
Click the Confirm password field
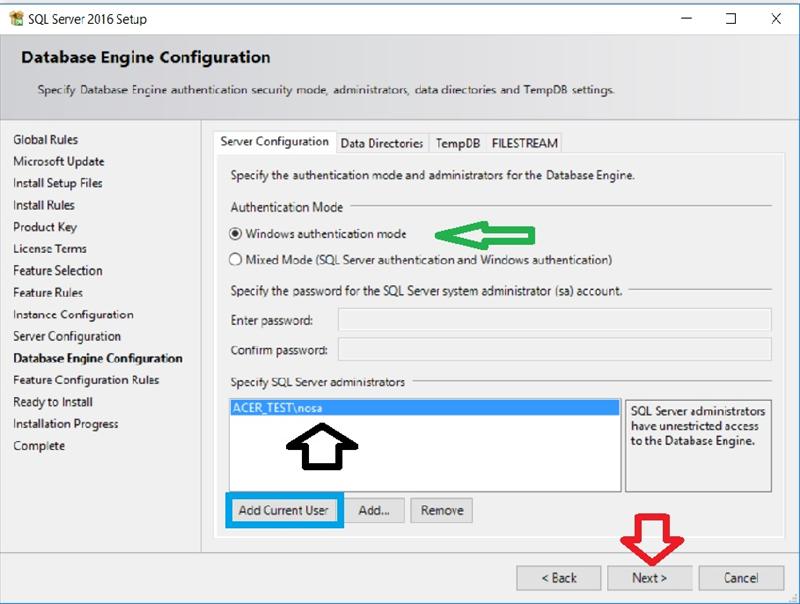point(554,350)
